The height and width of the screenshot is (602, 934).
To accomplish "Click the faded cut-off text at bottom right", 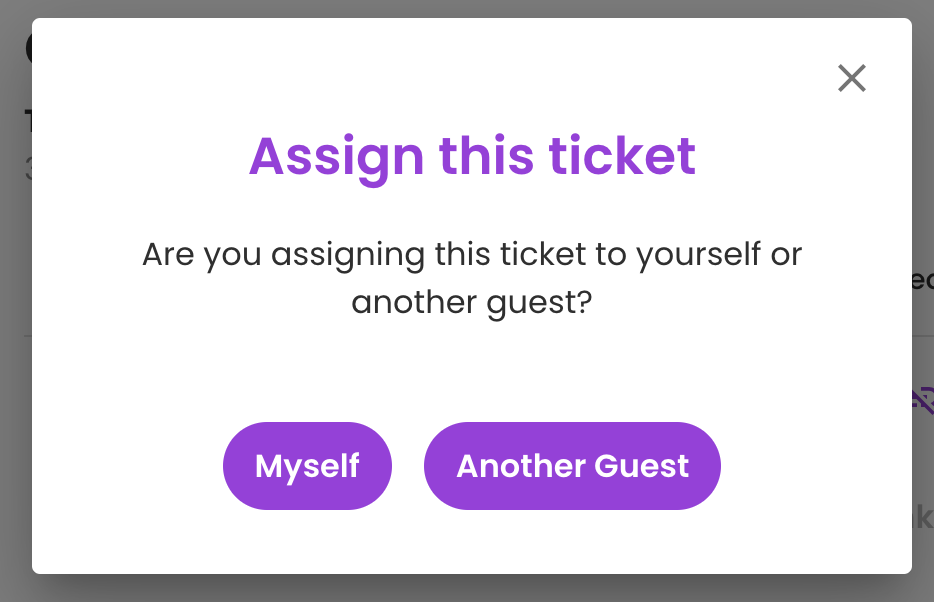I will [923, 517].
